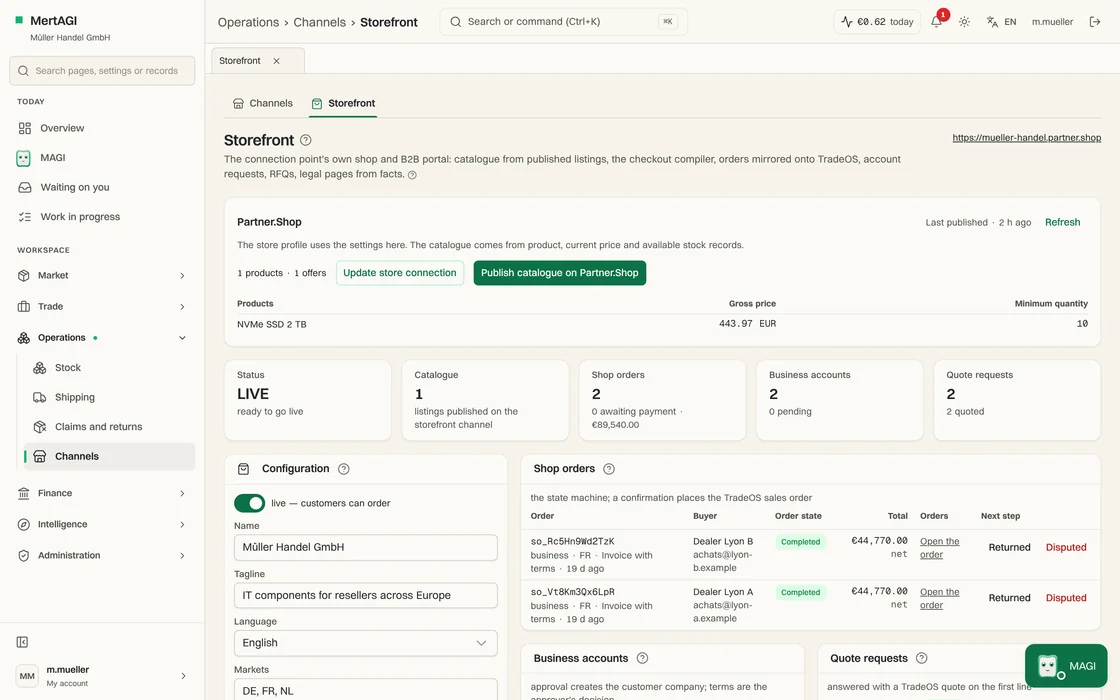Screen dimensions: 1120x700
Task: Toggle the live customers can order switch
Action: click(x=249, y=503)
